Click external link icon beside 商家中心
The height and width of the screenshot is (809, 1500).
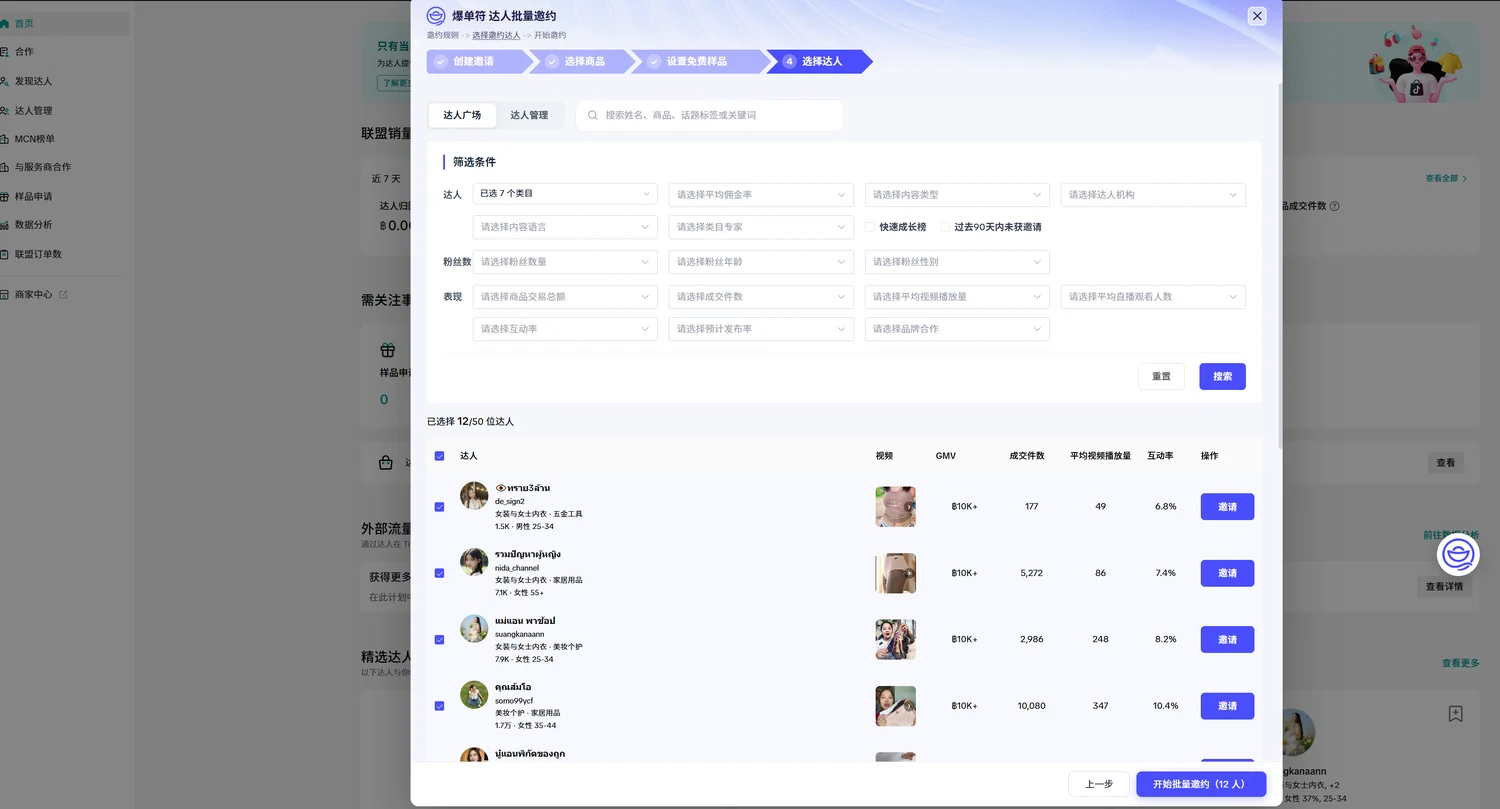point(63,295)
